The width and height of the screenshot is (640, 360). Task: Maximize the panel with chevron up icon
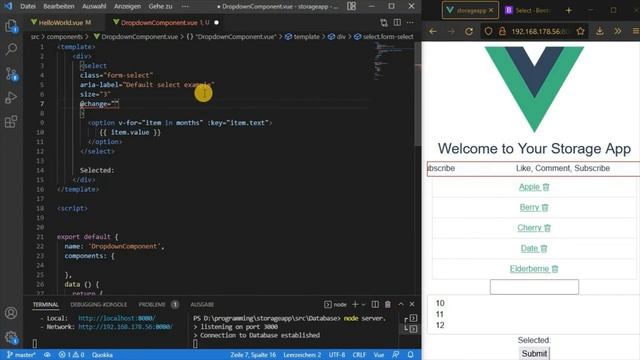401,304
